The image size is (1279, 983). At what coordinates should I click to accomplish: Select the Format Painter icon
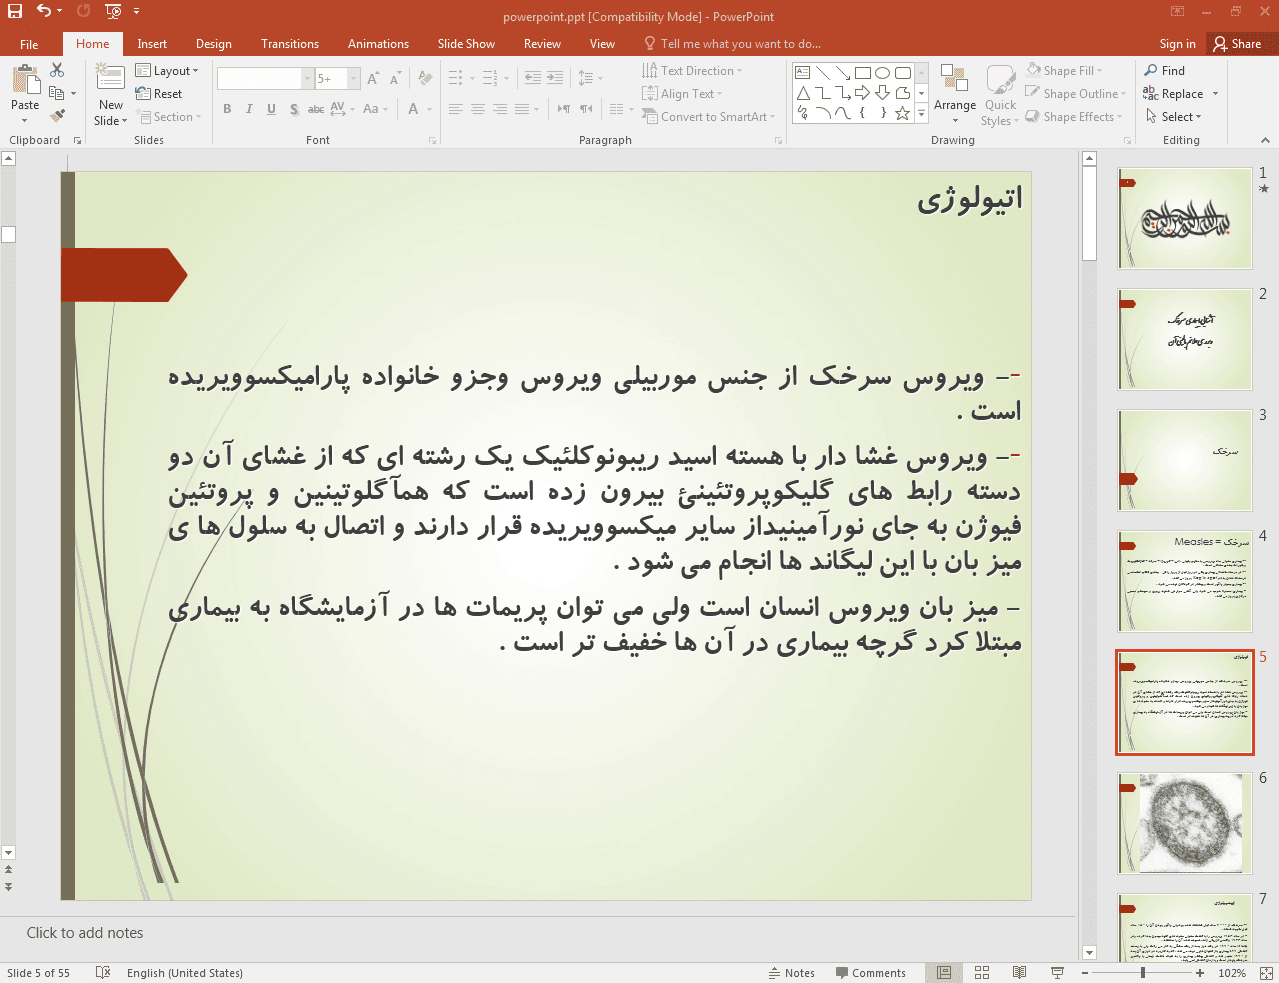pos(57,113)
